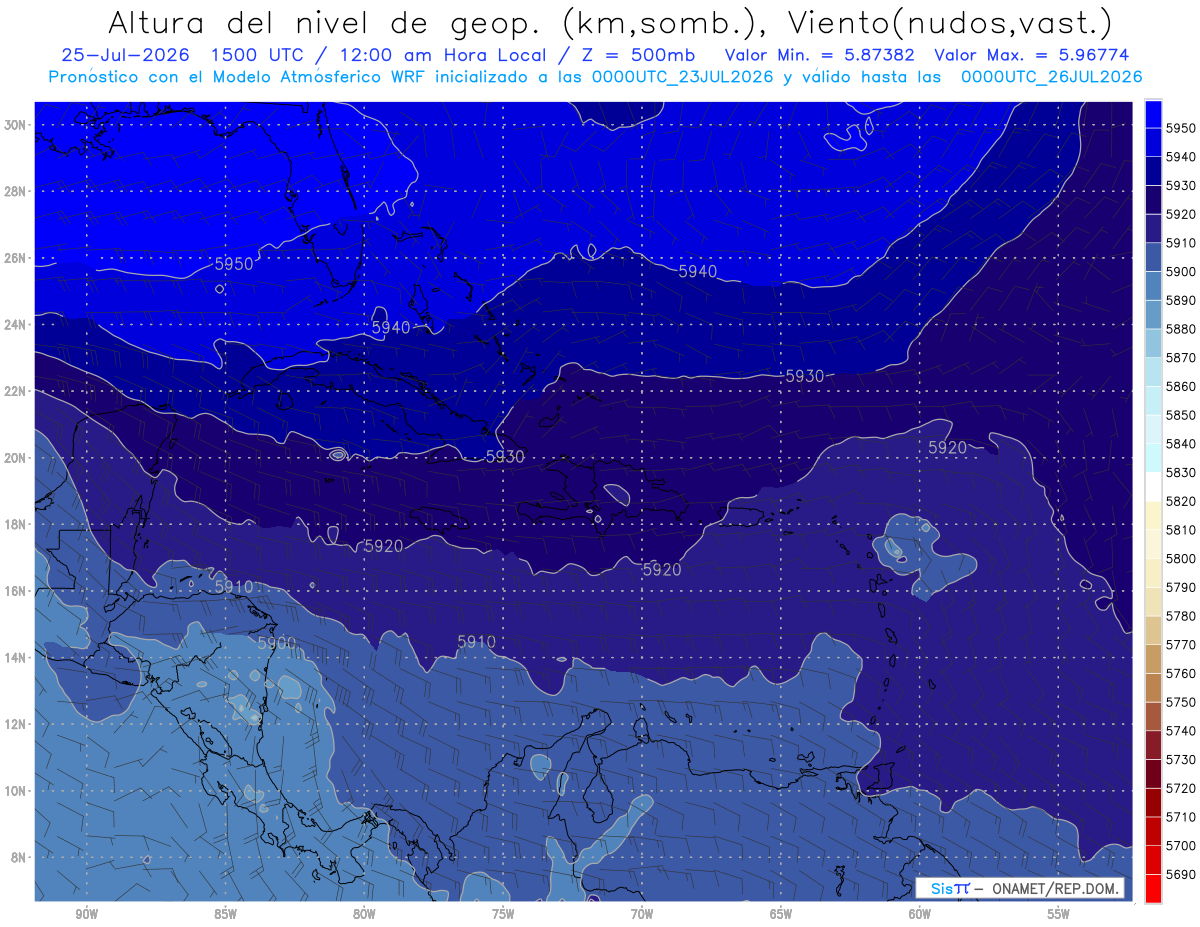
Task: Click the '22N' latitude axis label
Action: (x=15, y=391)
